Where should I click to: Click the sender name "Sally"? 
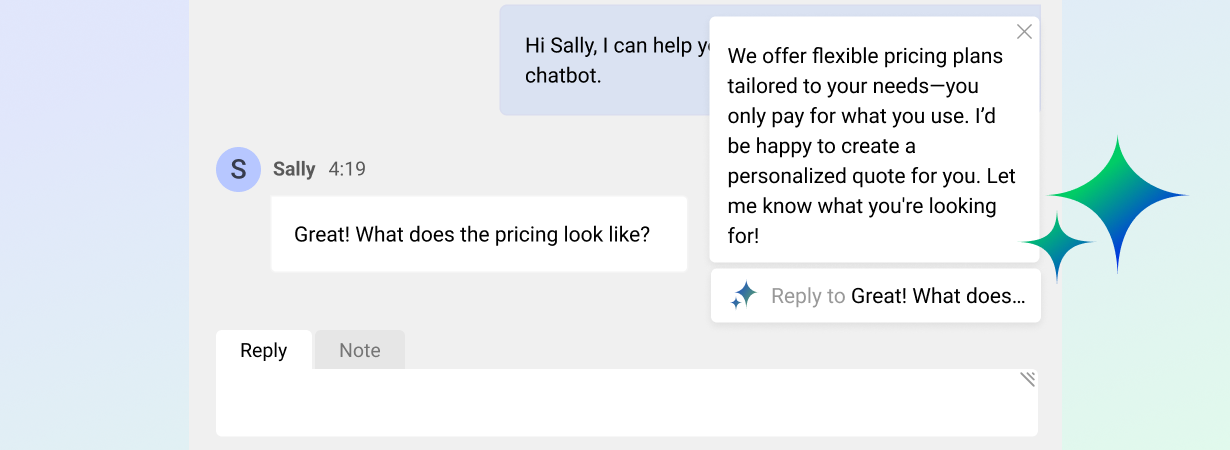coord(294,169)
